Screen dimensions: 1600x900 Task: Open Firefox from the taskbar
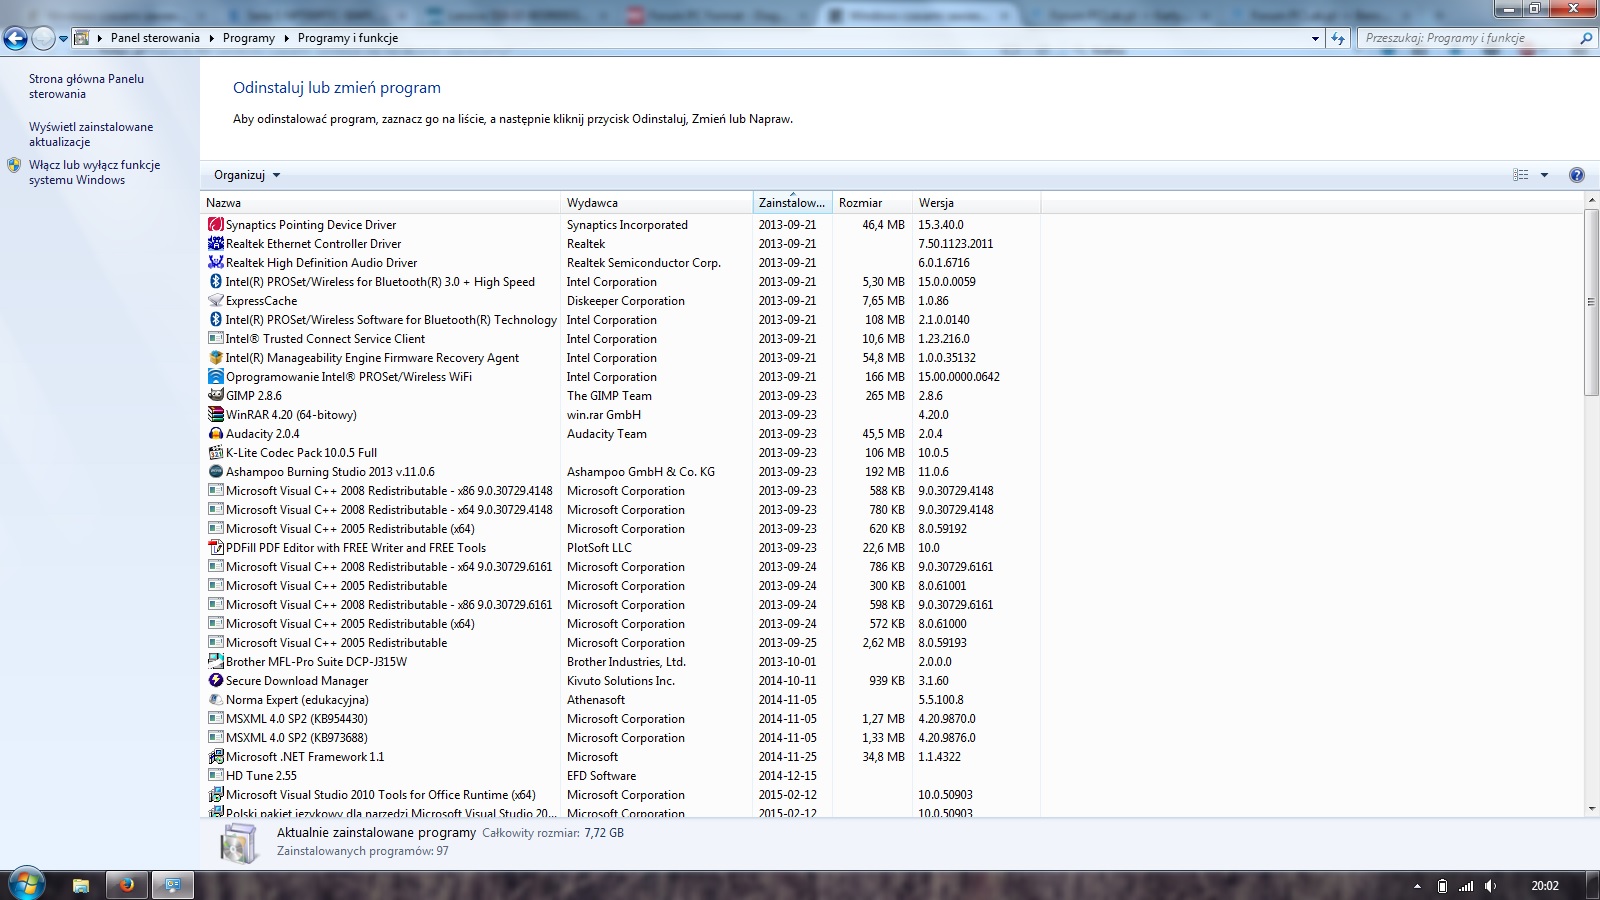pyautogui.click(x=126, y=885)
